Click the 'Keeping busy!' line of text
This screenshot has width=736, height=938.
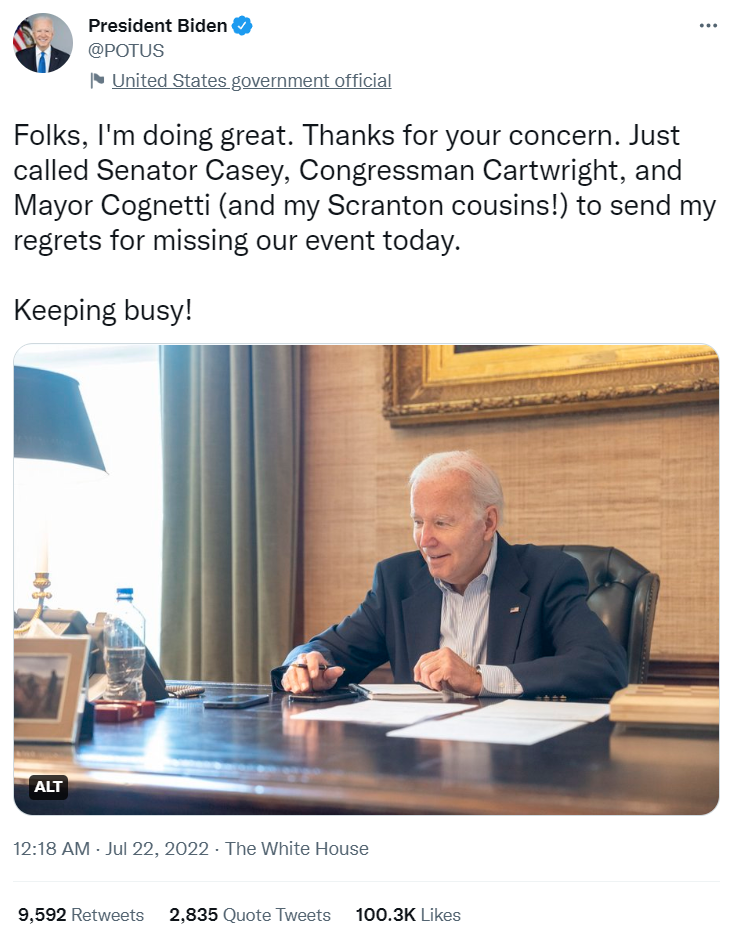(103, 310)
